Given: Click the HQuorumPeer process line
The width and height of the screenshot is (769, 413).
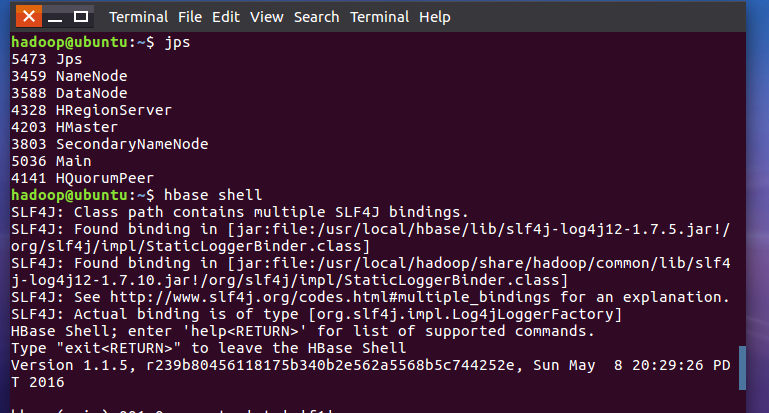Looking at the screenshot, I should click(82, 178).
